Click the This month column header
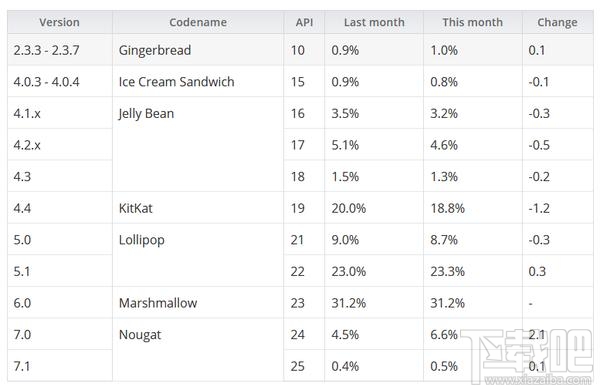The image size is (600, 390). click(473, 22)
